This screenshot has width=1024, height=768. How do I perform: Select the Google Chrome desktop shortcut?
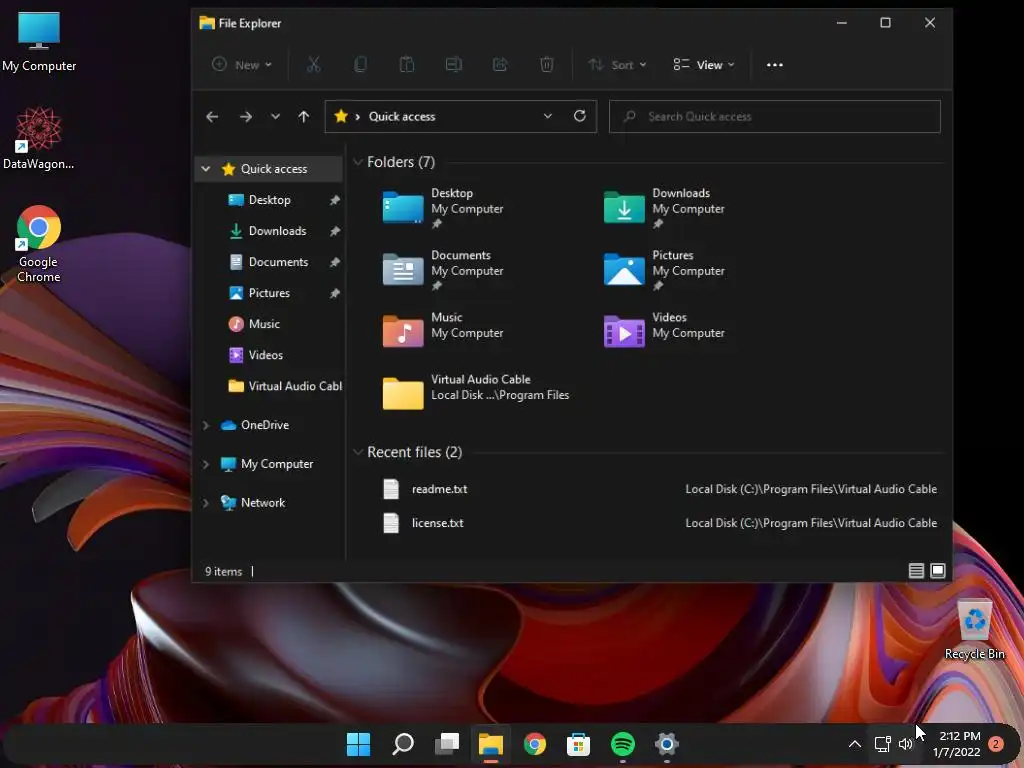(39, 244)
